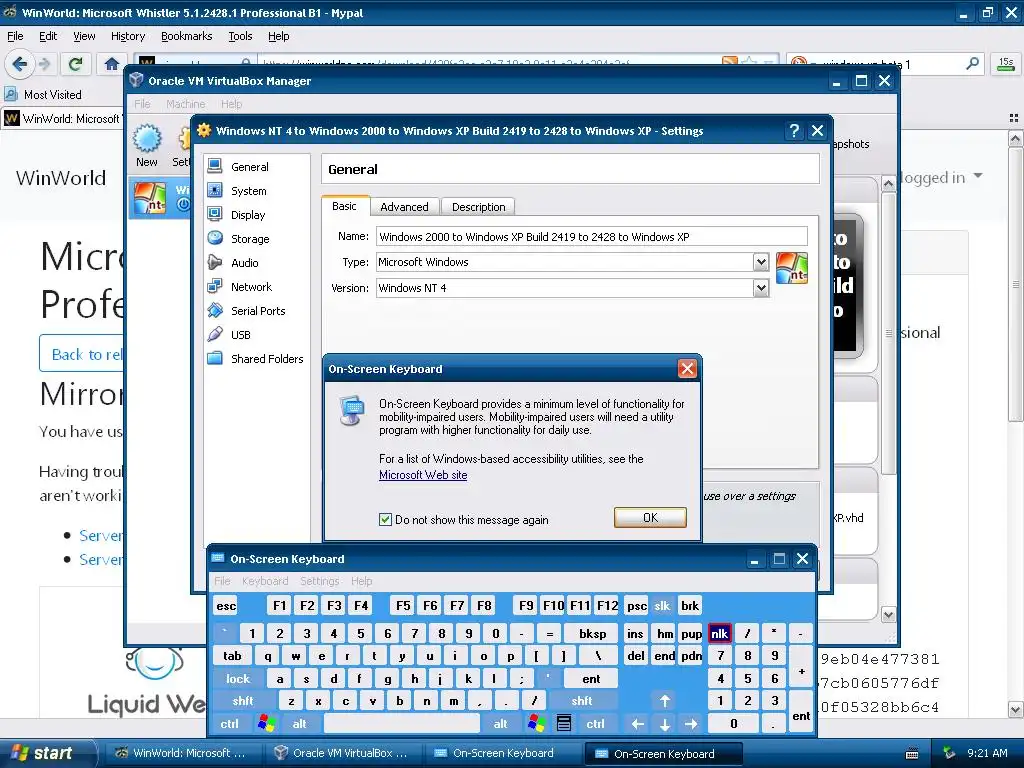The height and width of the screenshot is (768, 1024).
Task: Open USB settings category icon
Action: (215, 334)
